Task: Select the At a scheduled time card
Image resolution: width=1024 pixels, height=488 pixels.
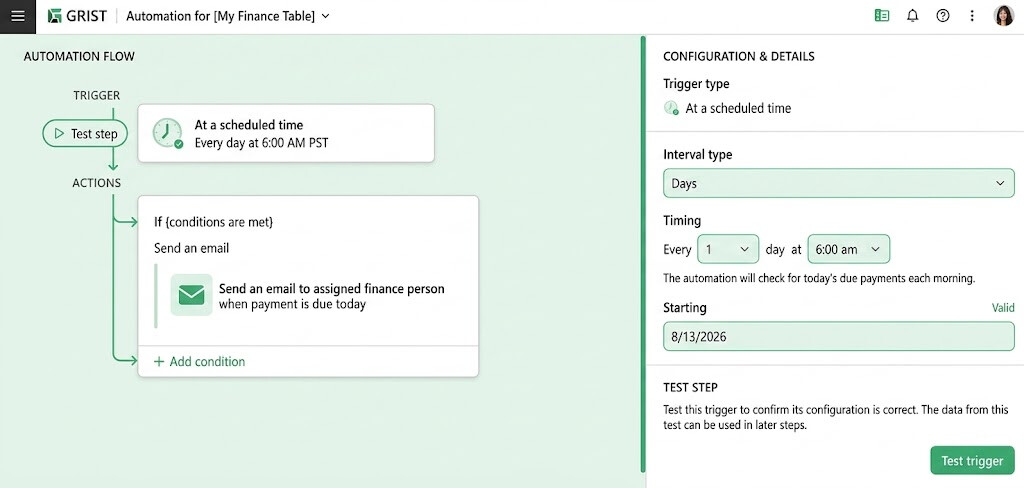Action: point(285,133)
